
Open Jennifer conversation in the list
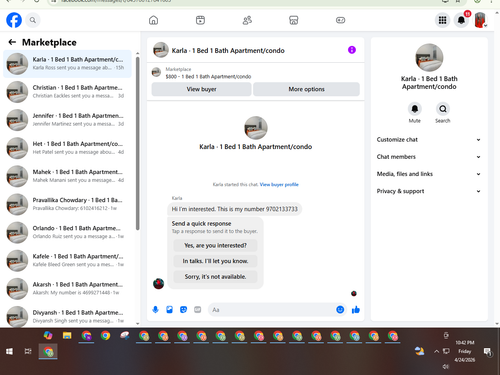[67, 120]
